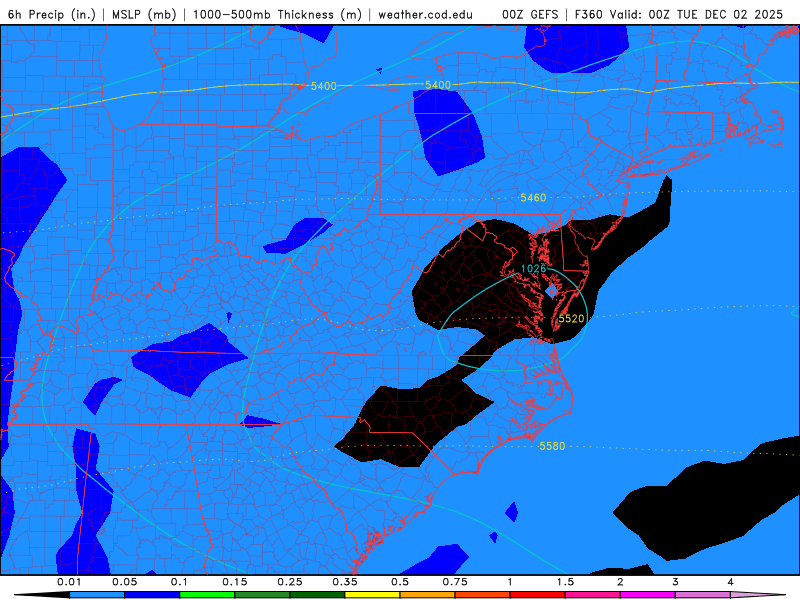Select the 1026 isobar label on map
Viewport: 800px width, 600px height.
pyautogui.click(x=533, y=268)
